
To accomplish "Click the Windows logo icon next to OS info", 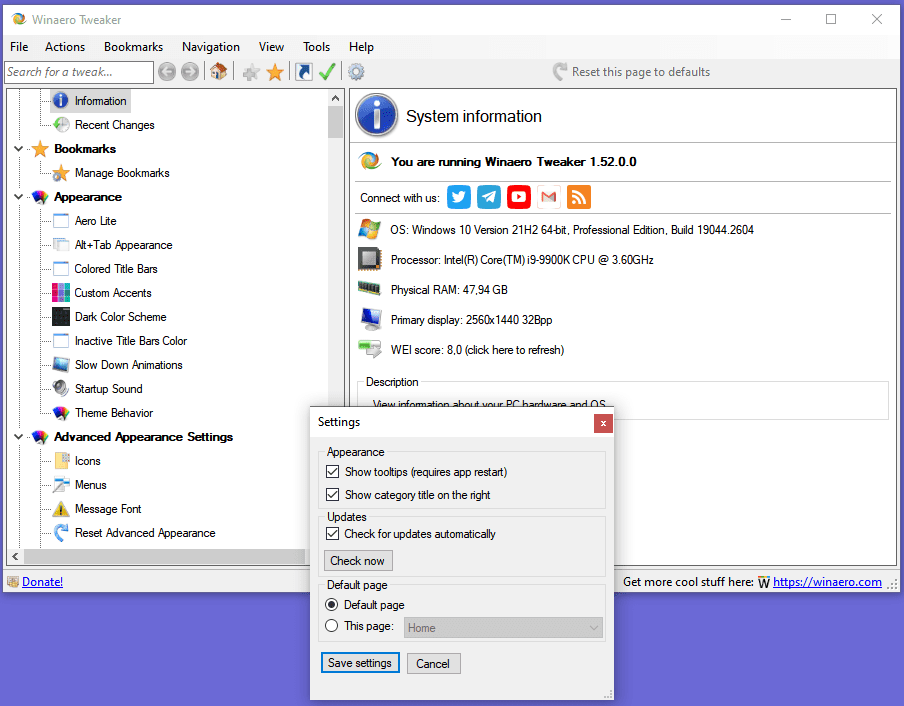I will click(369, 229).
